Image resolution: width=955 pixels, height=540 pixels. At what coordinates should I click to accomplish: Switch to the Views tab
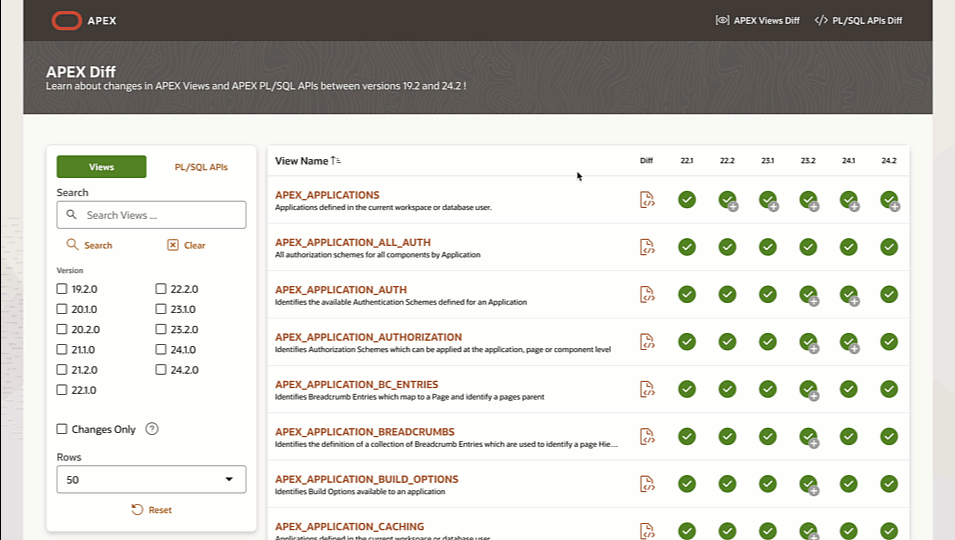[x=101, y=167]
